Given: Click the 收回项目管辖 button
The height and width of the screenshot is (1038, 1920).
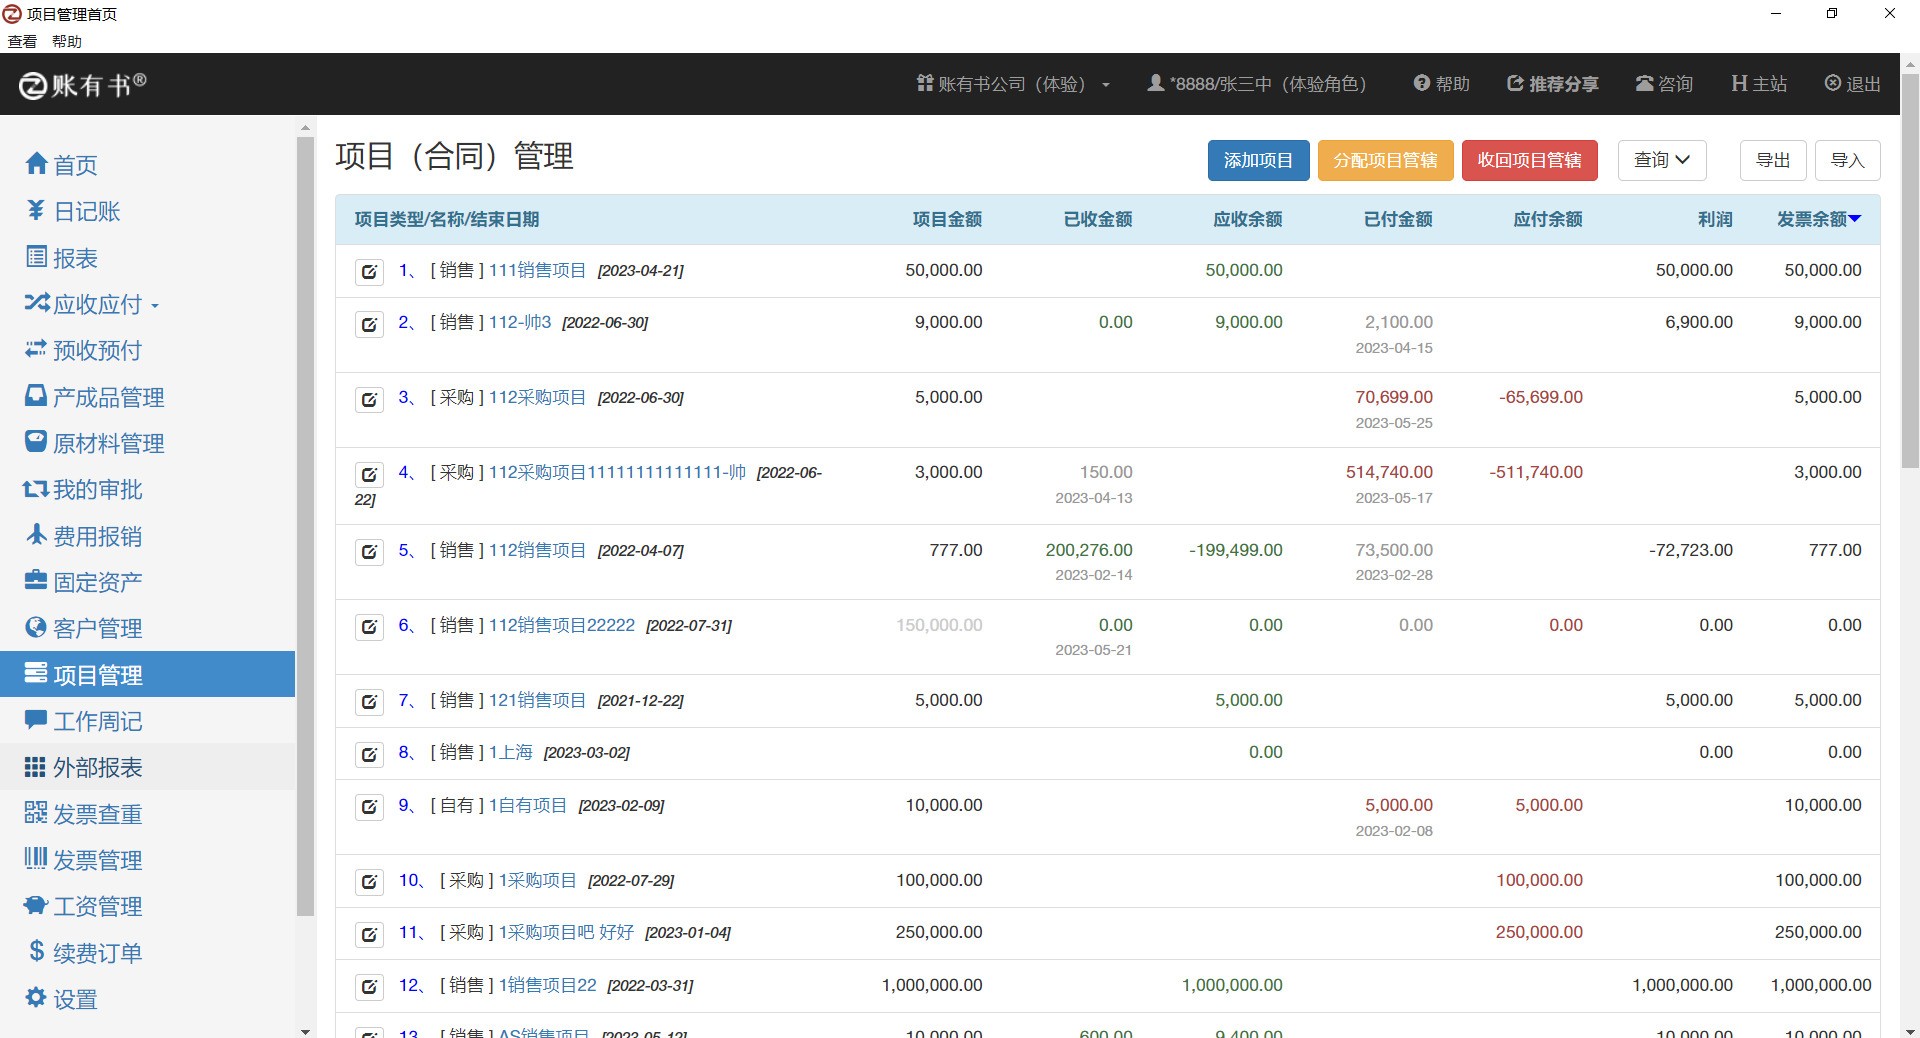Looking at the screenshot, I should click(x=1529, y=160).
